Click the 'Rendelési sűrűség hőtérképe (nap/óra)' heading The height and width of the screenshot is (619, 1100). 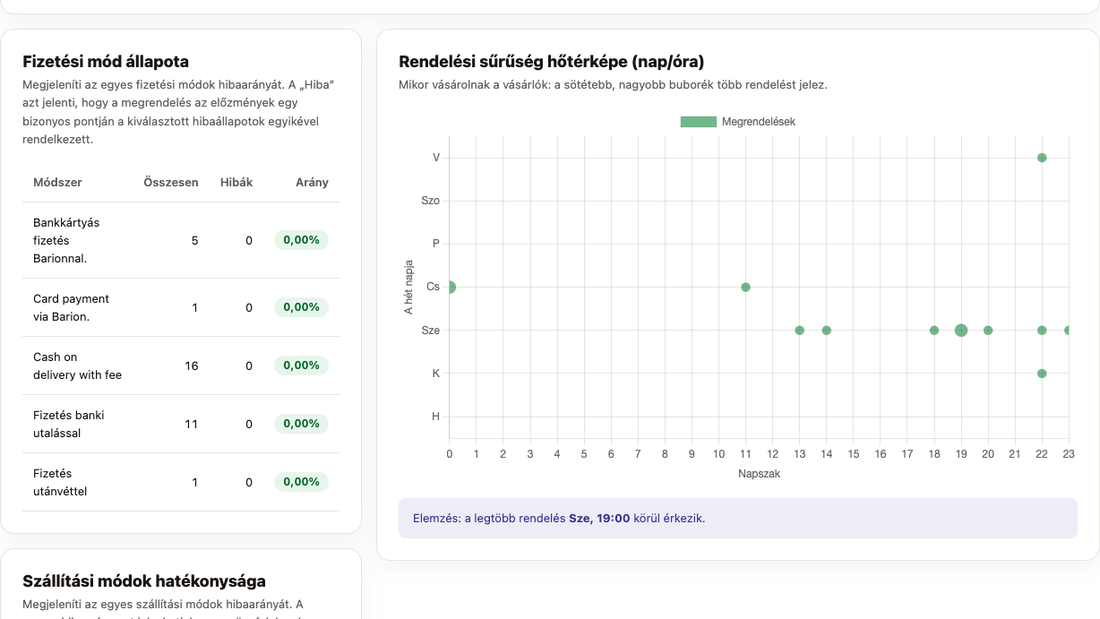point(551,62)
